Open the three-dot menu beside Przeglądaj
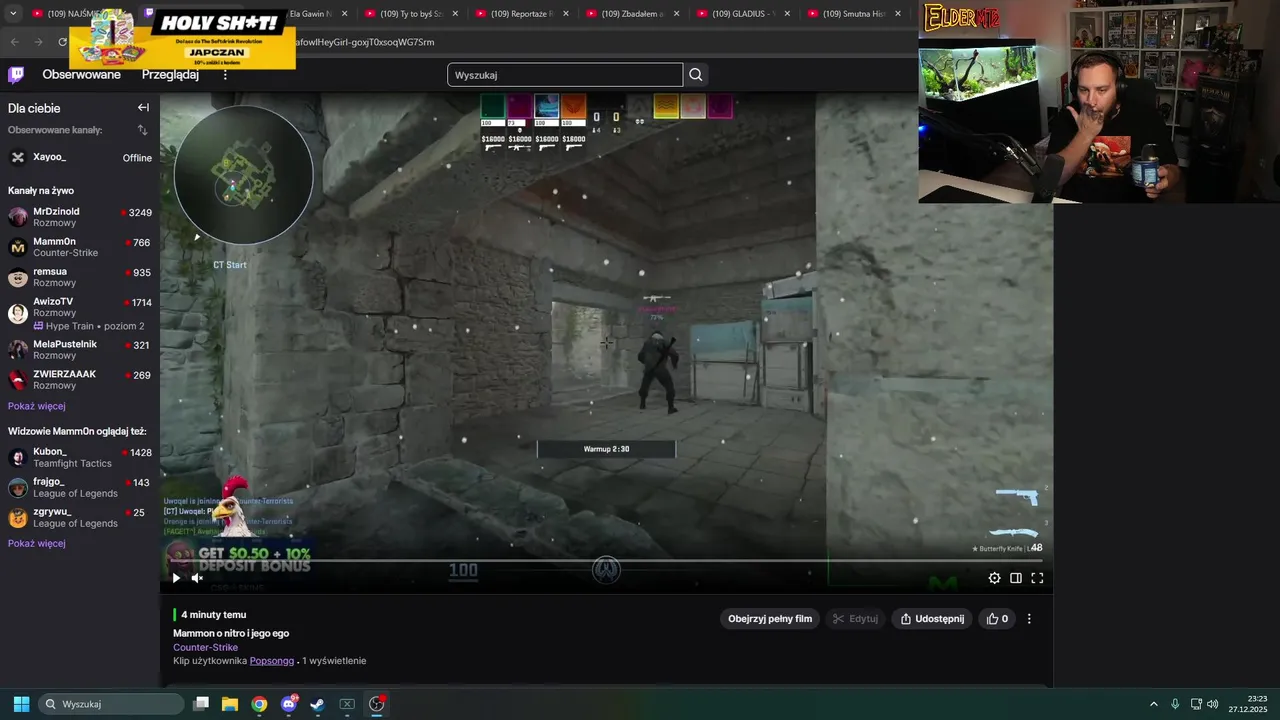 click(x=225, y=75)
